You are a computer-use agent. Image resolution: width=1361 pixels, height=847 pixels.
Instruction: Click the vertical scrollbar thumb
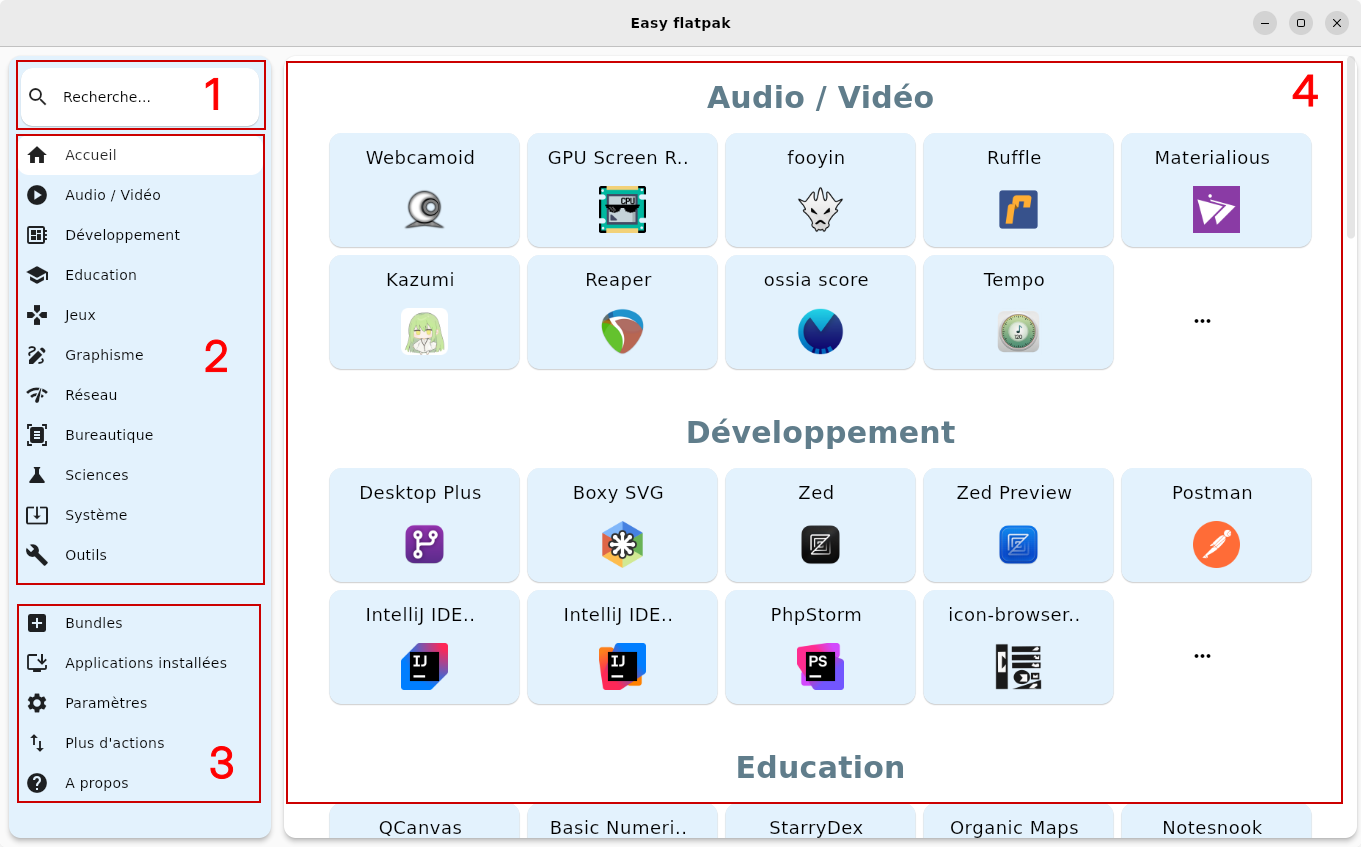pos(1351,147)
